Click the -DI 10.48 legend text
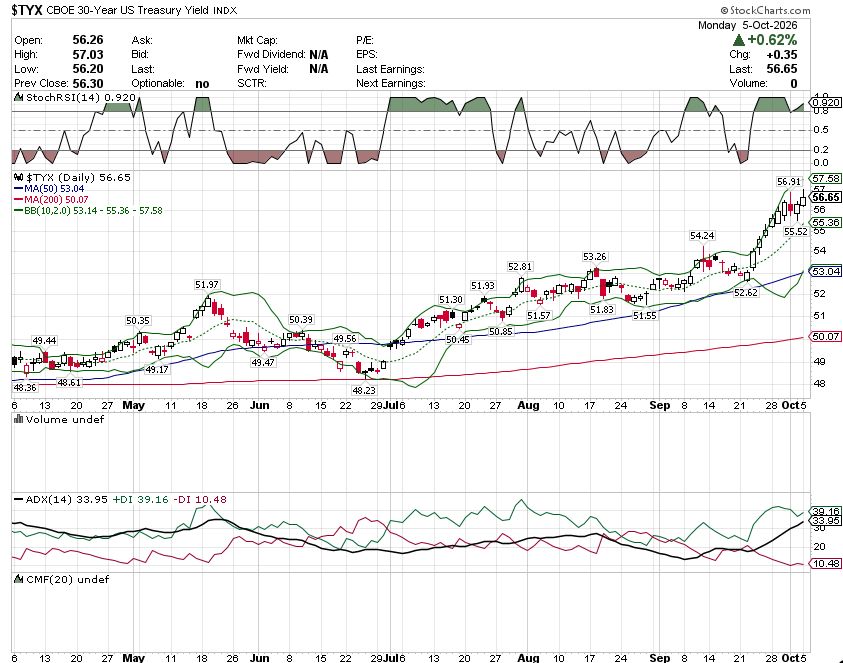 click(200, 500)
